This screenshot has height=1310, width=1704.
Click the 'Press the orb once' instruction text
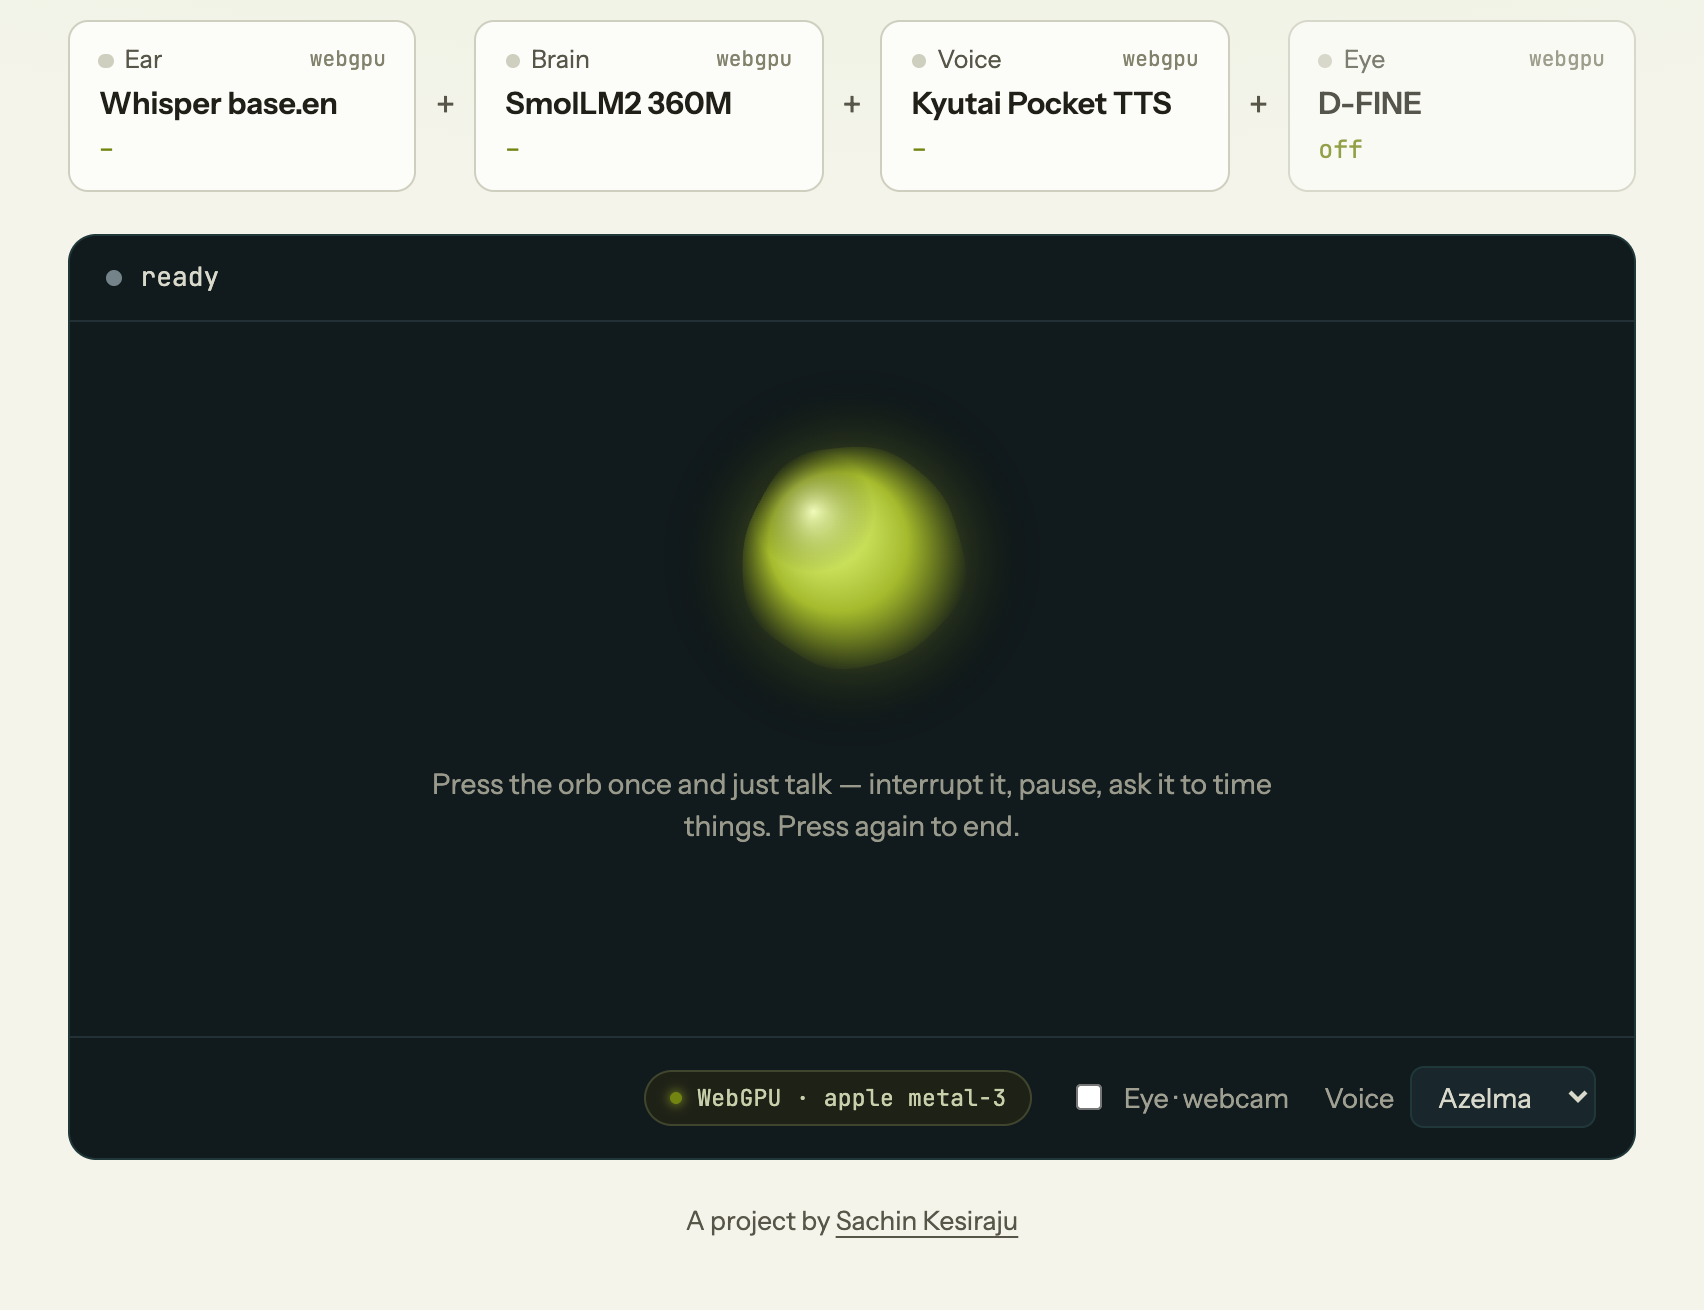point(852,805)
